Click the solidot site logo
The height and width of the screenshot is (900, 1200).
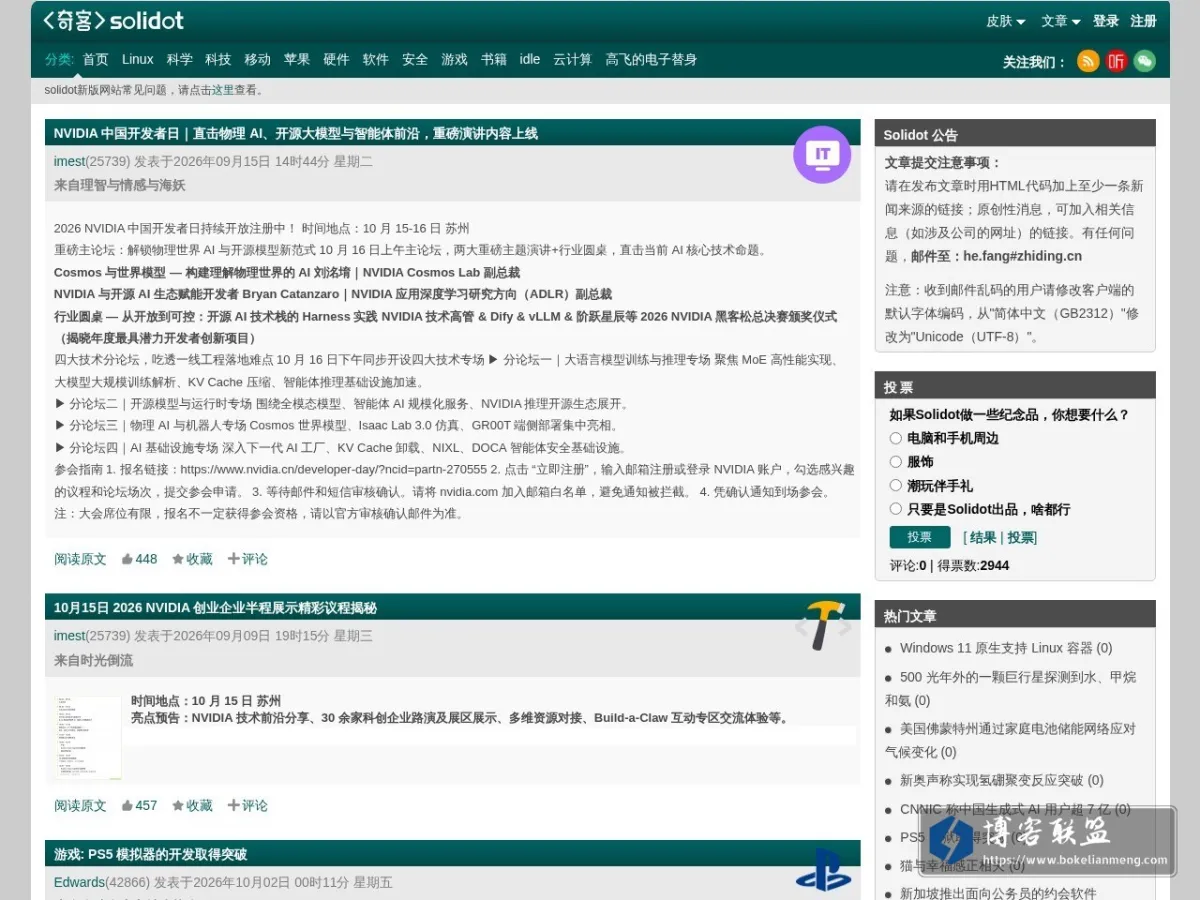pos(113,20)
